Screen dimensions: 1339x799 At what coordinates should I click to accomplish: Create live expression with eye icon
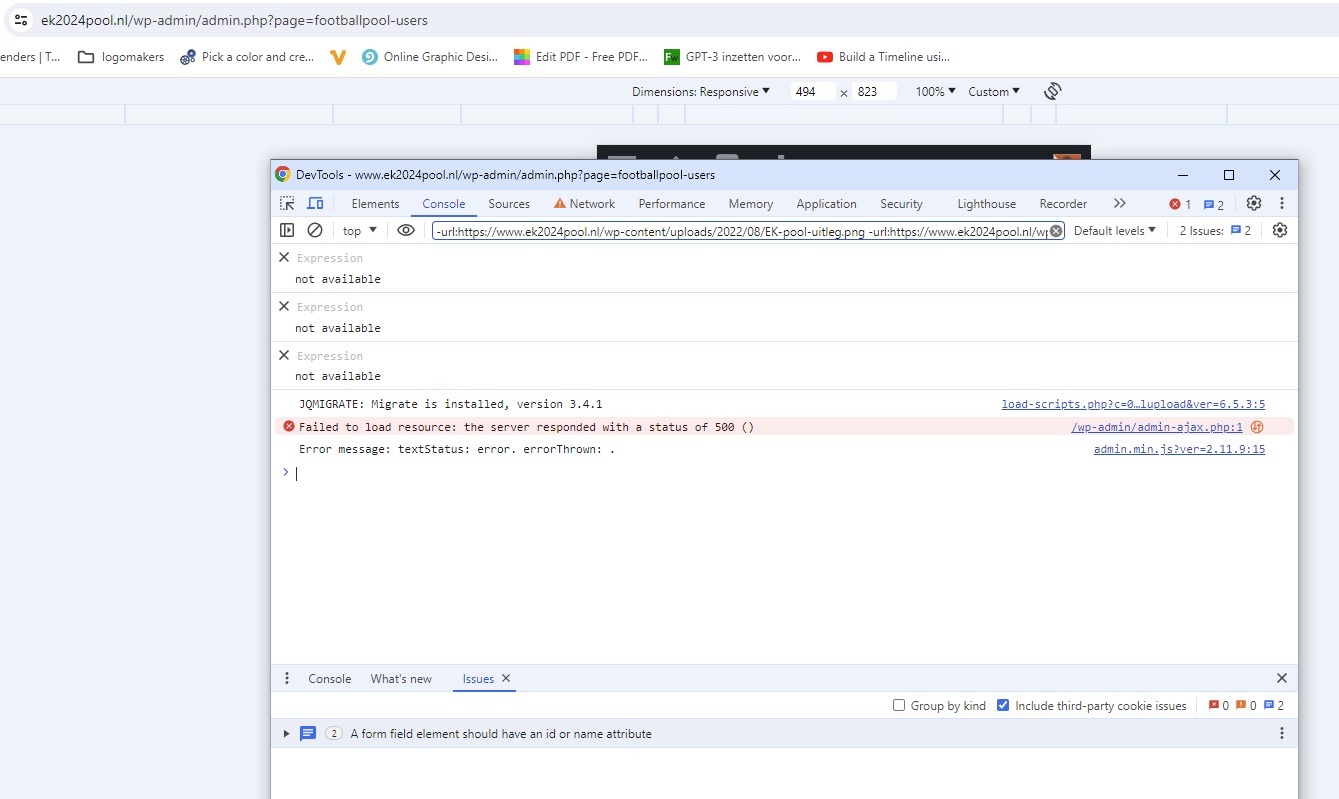tap(405, 230)
